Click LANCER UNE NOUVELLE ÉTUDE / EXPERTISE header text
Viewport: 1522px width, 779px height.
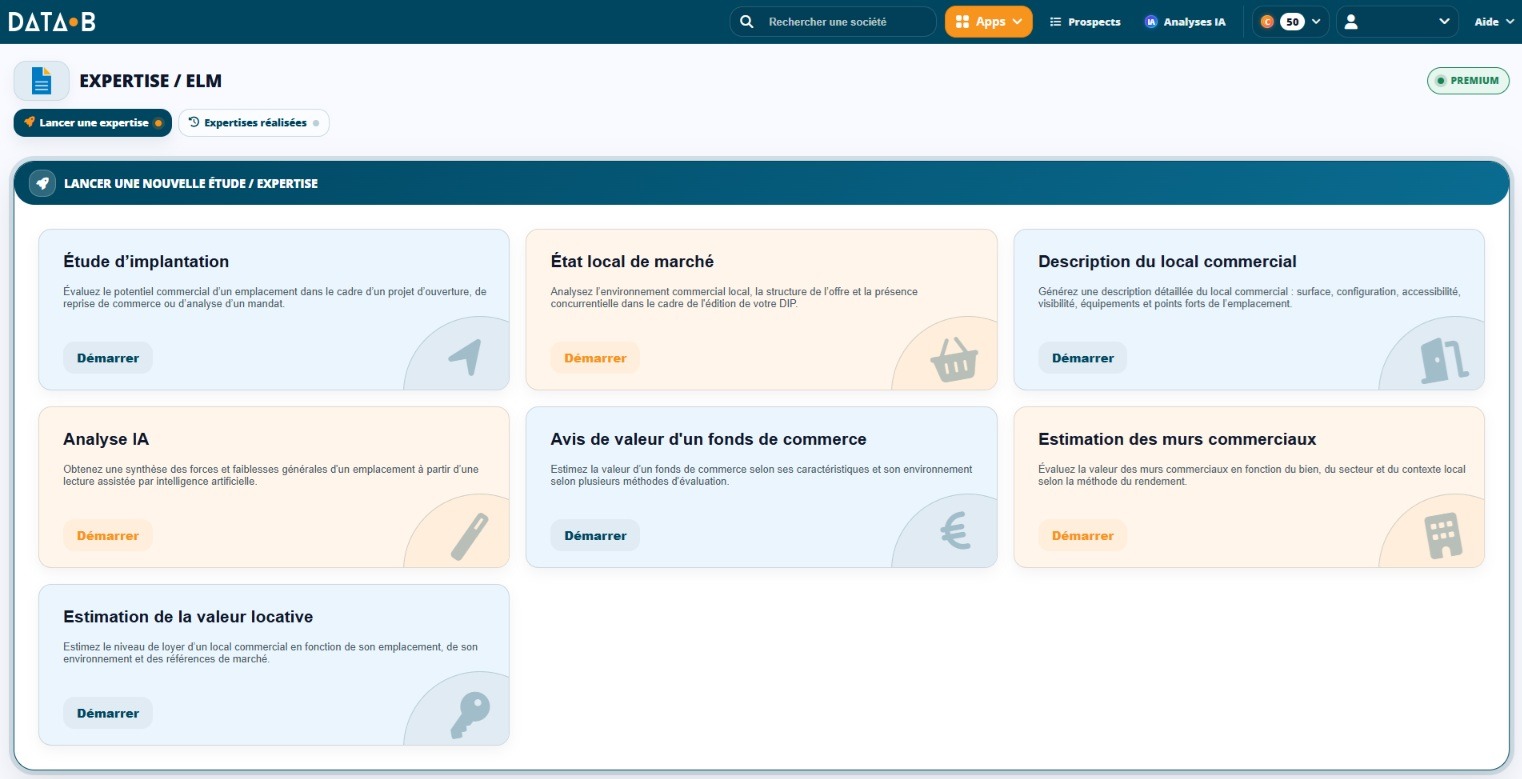pos(191,184)
